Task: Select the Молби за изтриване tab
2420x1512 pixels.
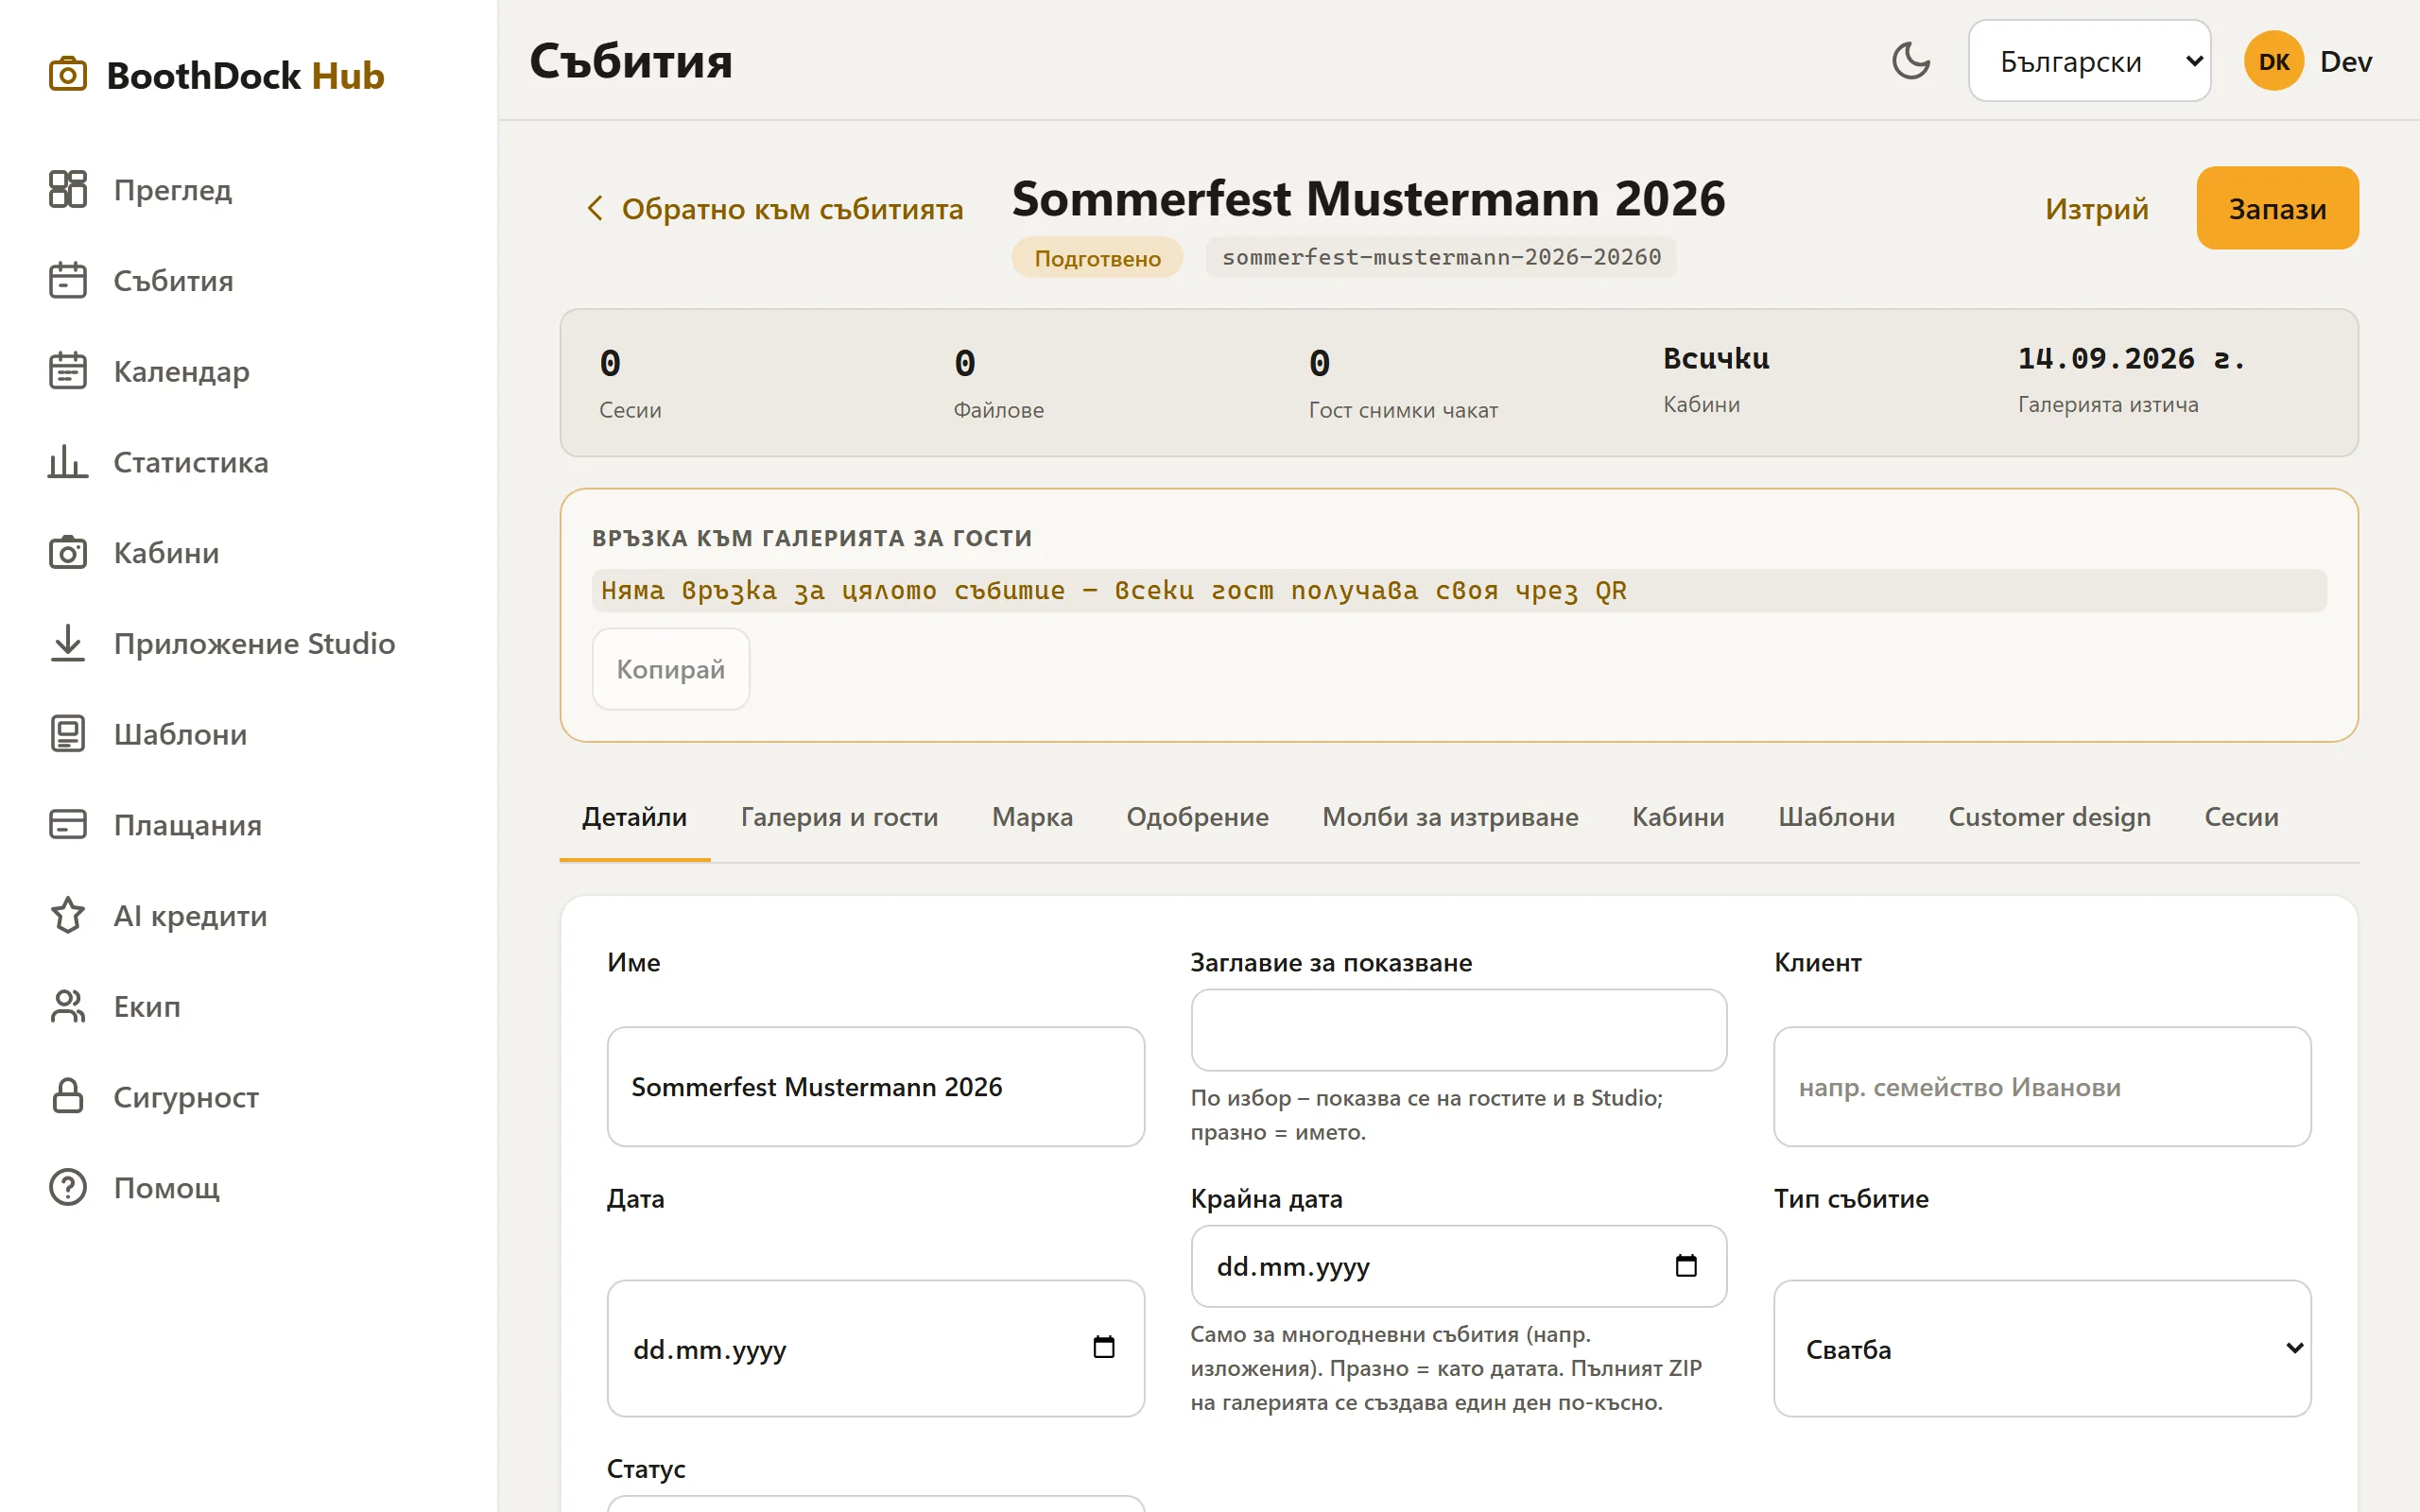Action: click(x=1450, y=817)
